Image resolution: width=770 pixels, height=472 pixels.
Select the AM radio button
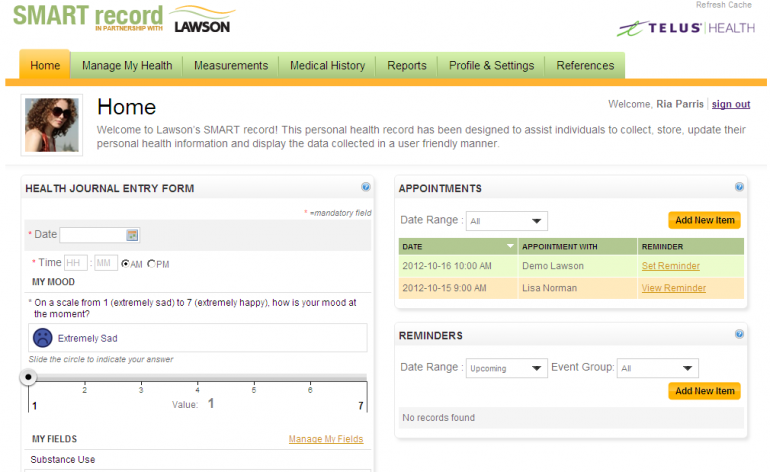point(125,264)
